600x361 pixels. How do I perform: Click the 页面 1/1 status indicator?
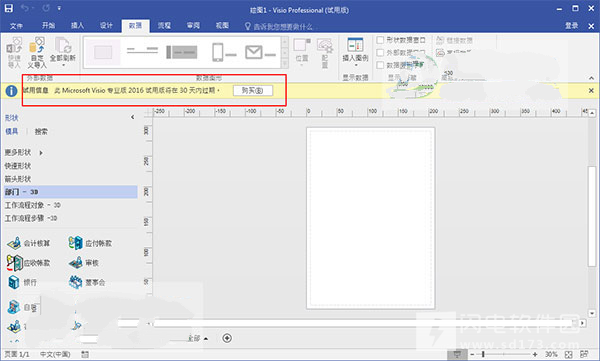pos(16,354)
